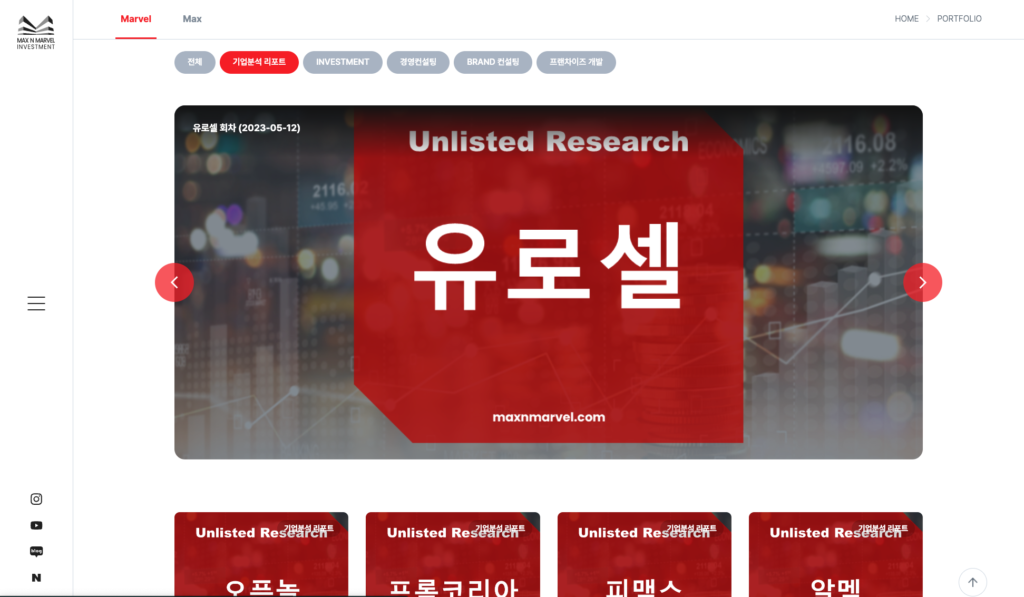Filter by BRAND 컨설팅 category
1024x597 pixels.
493,62
